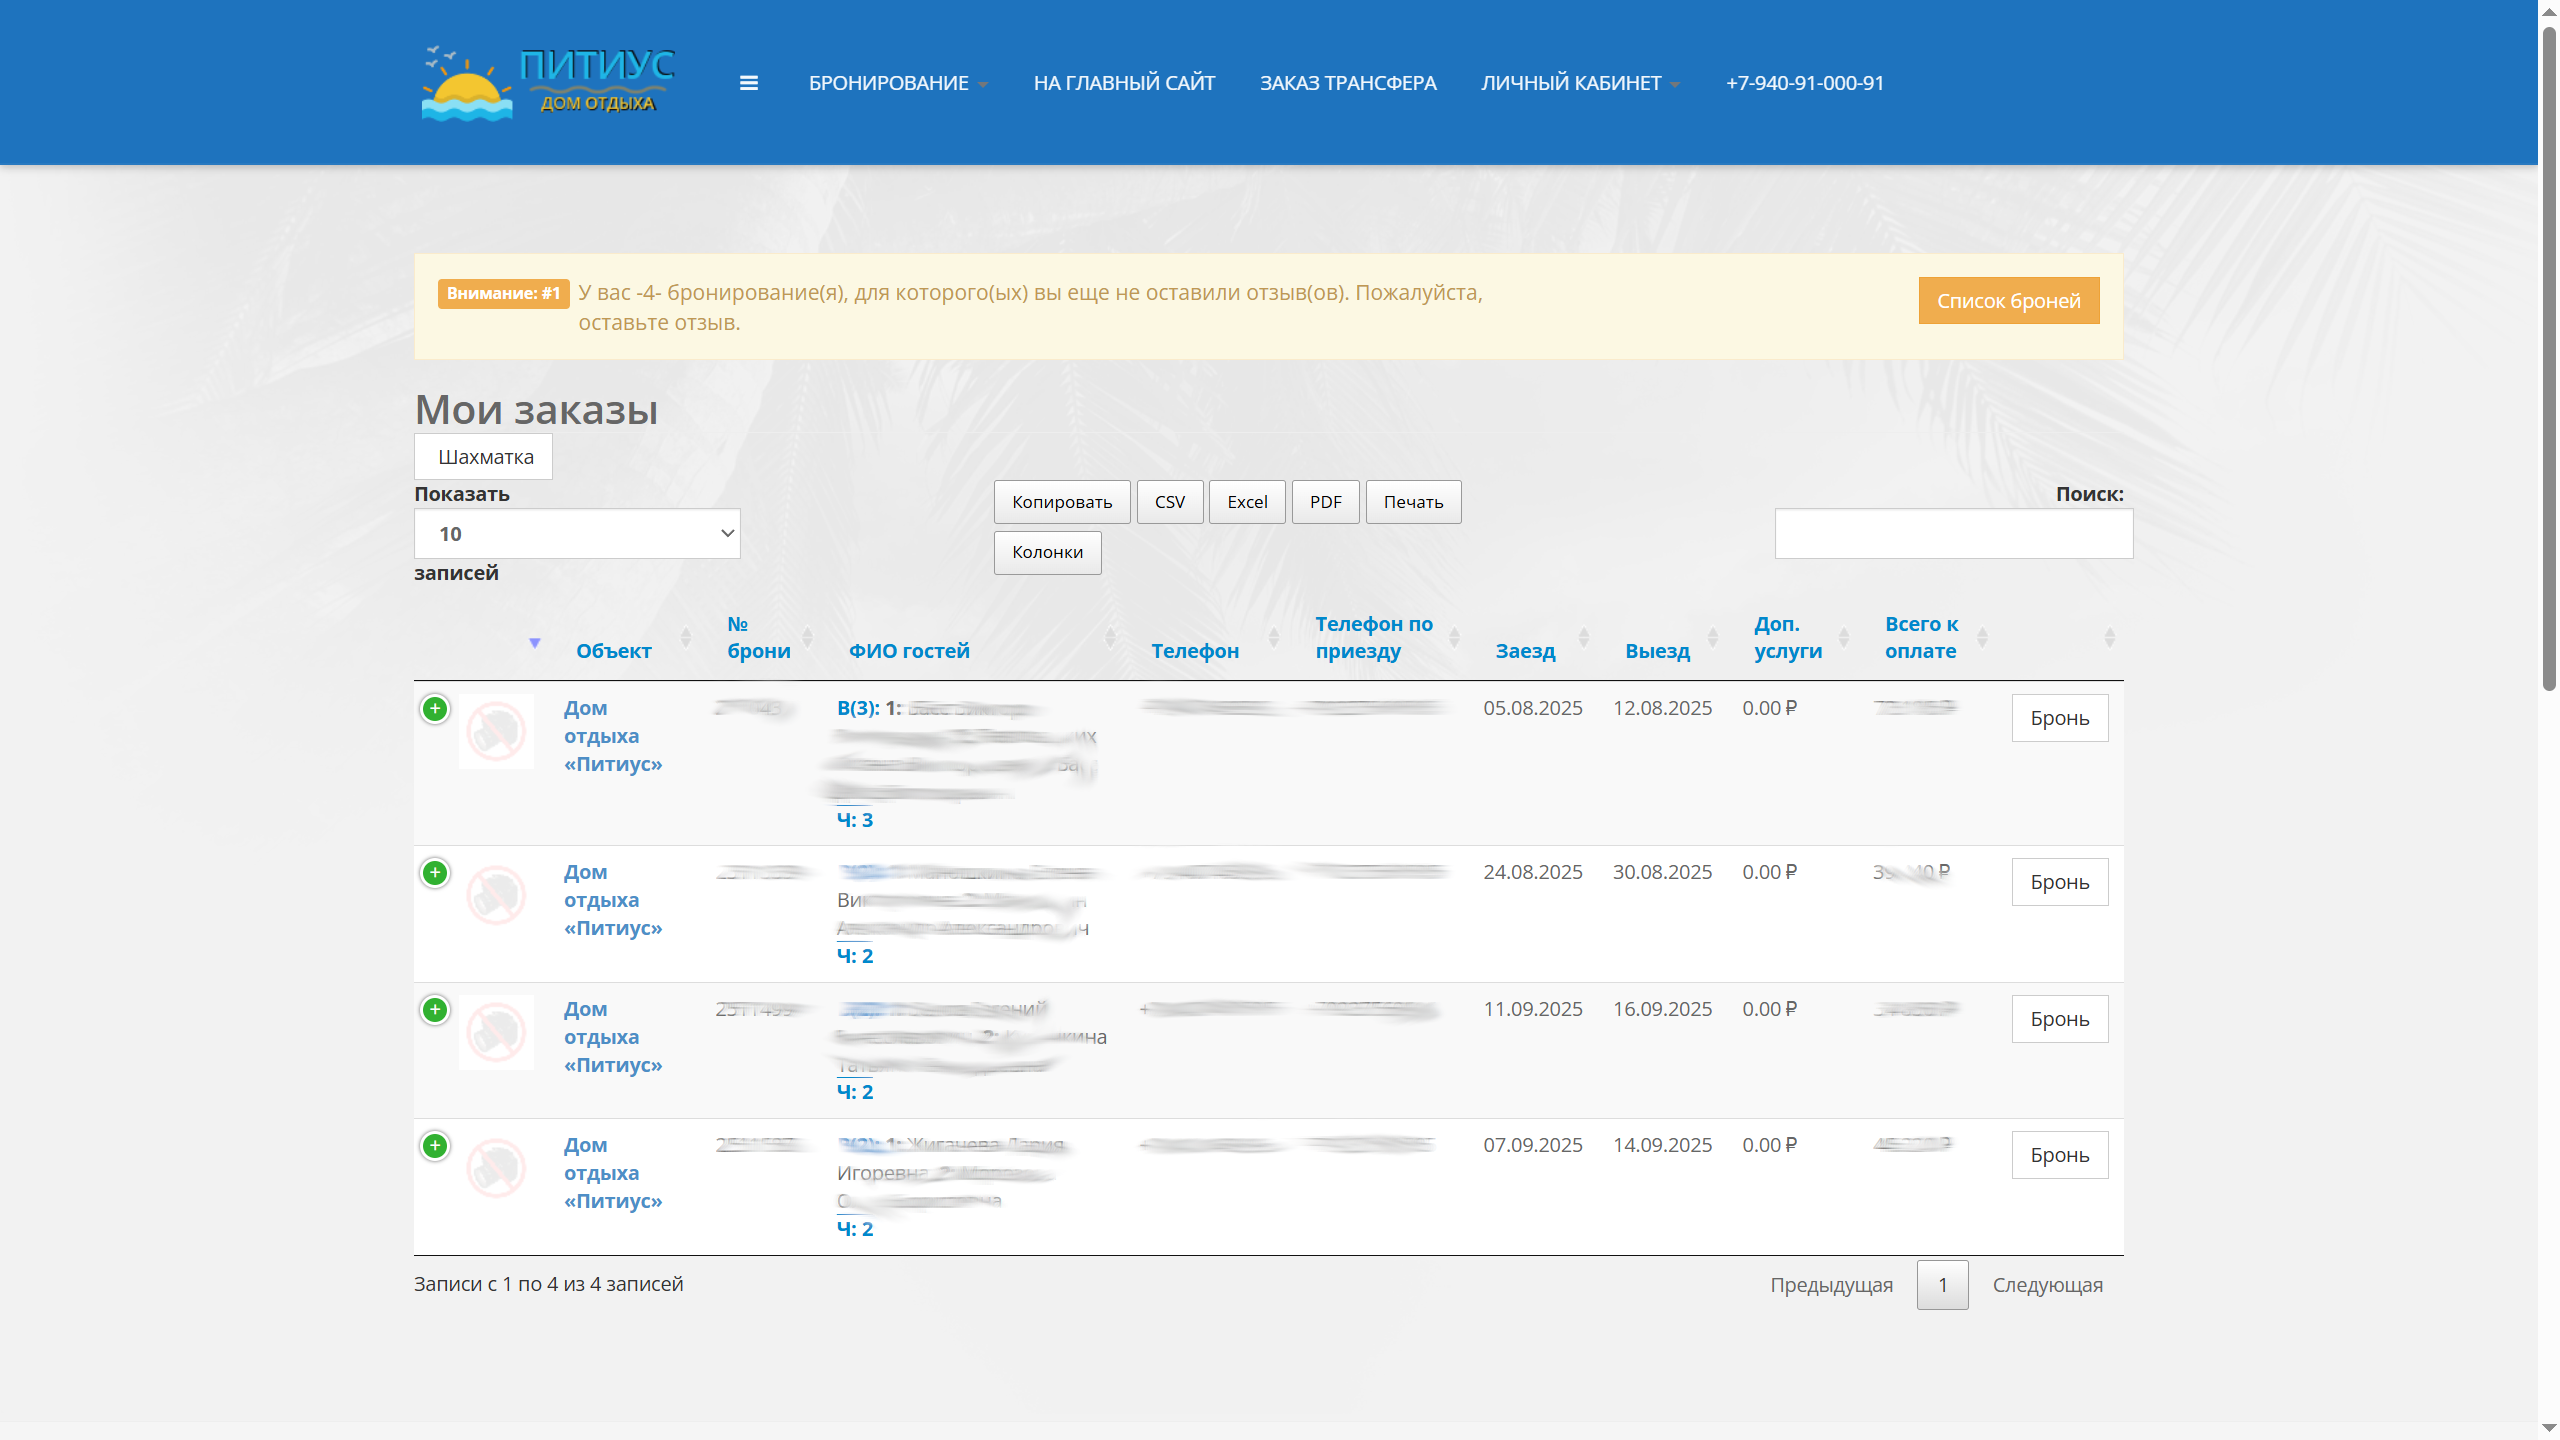The width and height of the screenshot is (2560, 1440).
Task: Click the Список броней button
Action: click(2008, 301)
